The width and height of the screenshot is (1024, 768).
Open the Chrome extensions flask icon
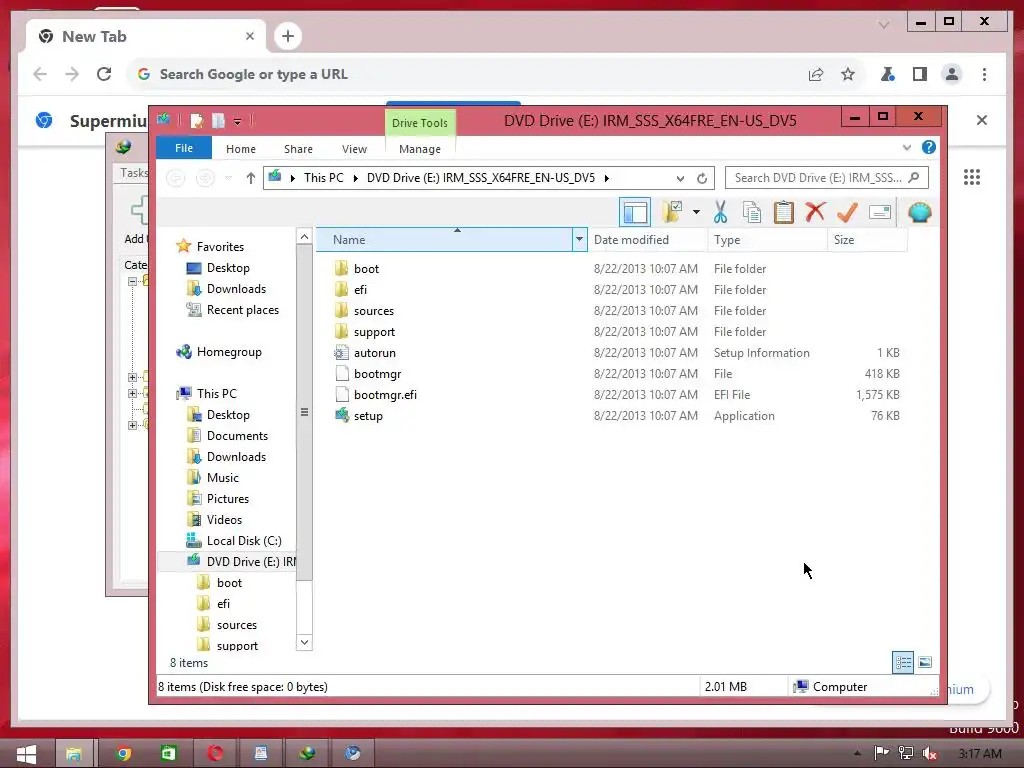click(887, 74)
